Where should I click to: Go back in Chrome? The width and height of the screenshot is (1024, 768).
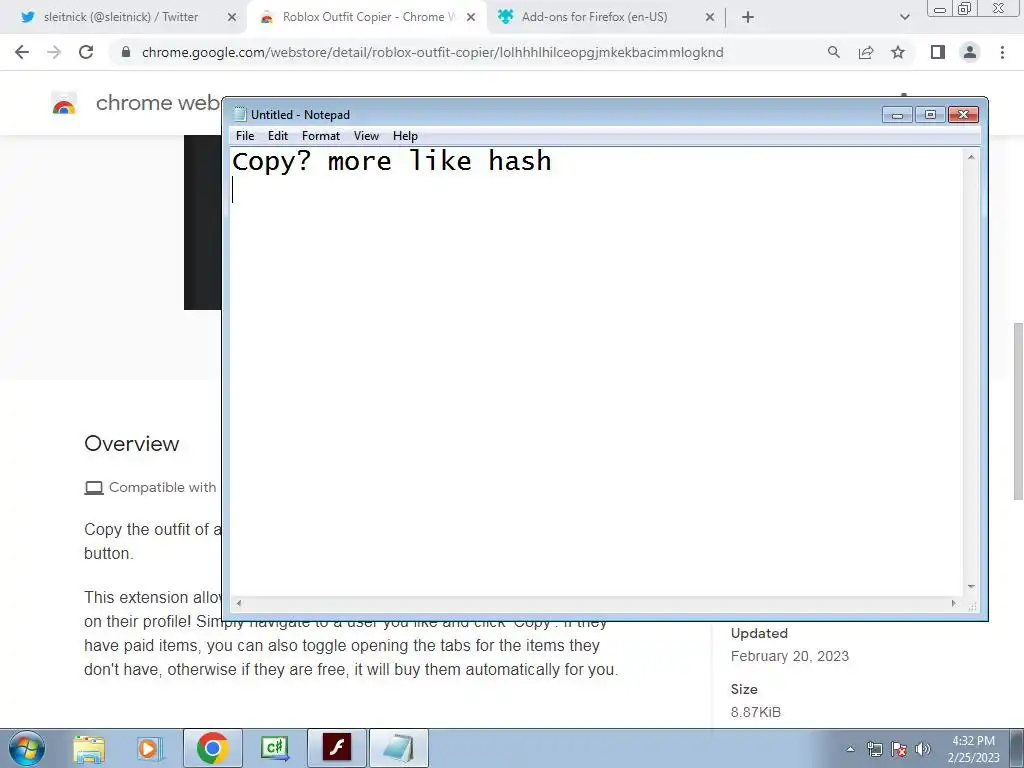coord(22,52)
